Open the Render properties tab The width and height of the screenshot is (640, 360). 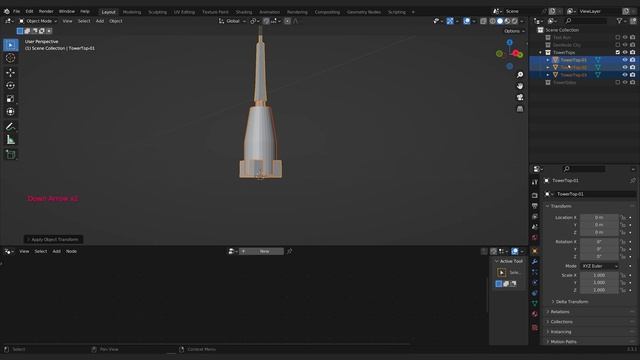click(x=535, y=196)
